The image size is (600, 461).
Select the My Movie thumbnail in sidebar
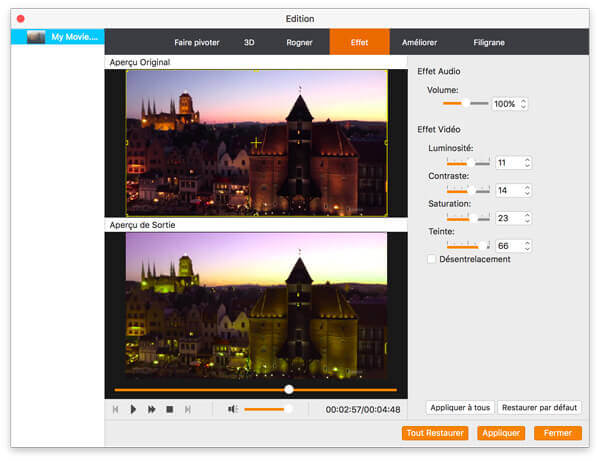37,37
